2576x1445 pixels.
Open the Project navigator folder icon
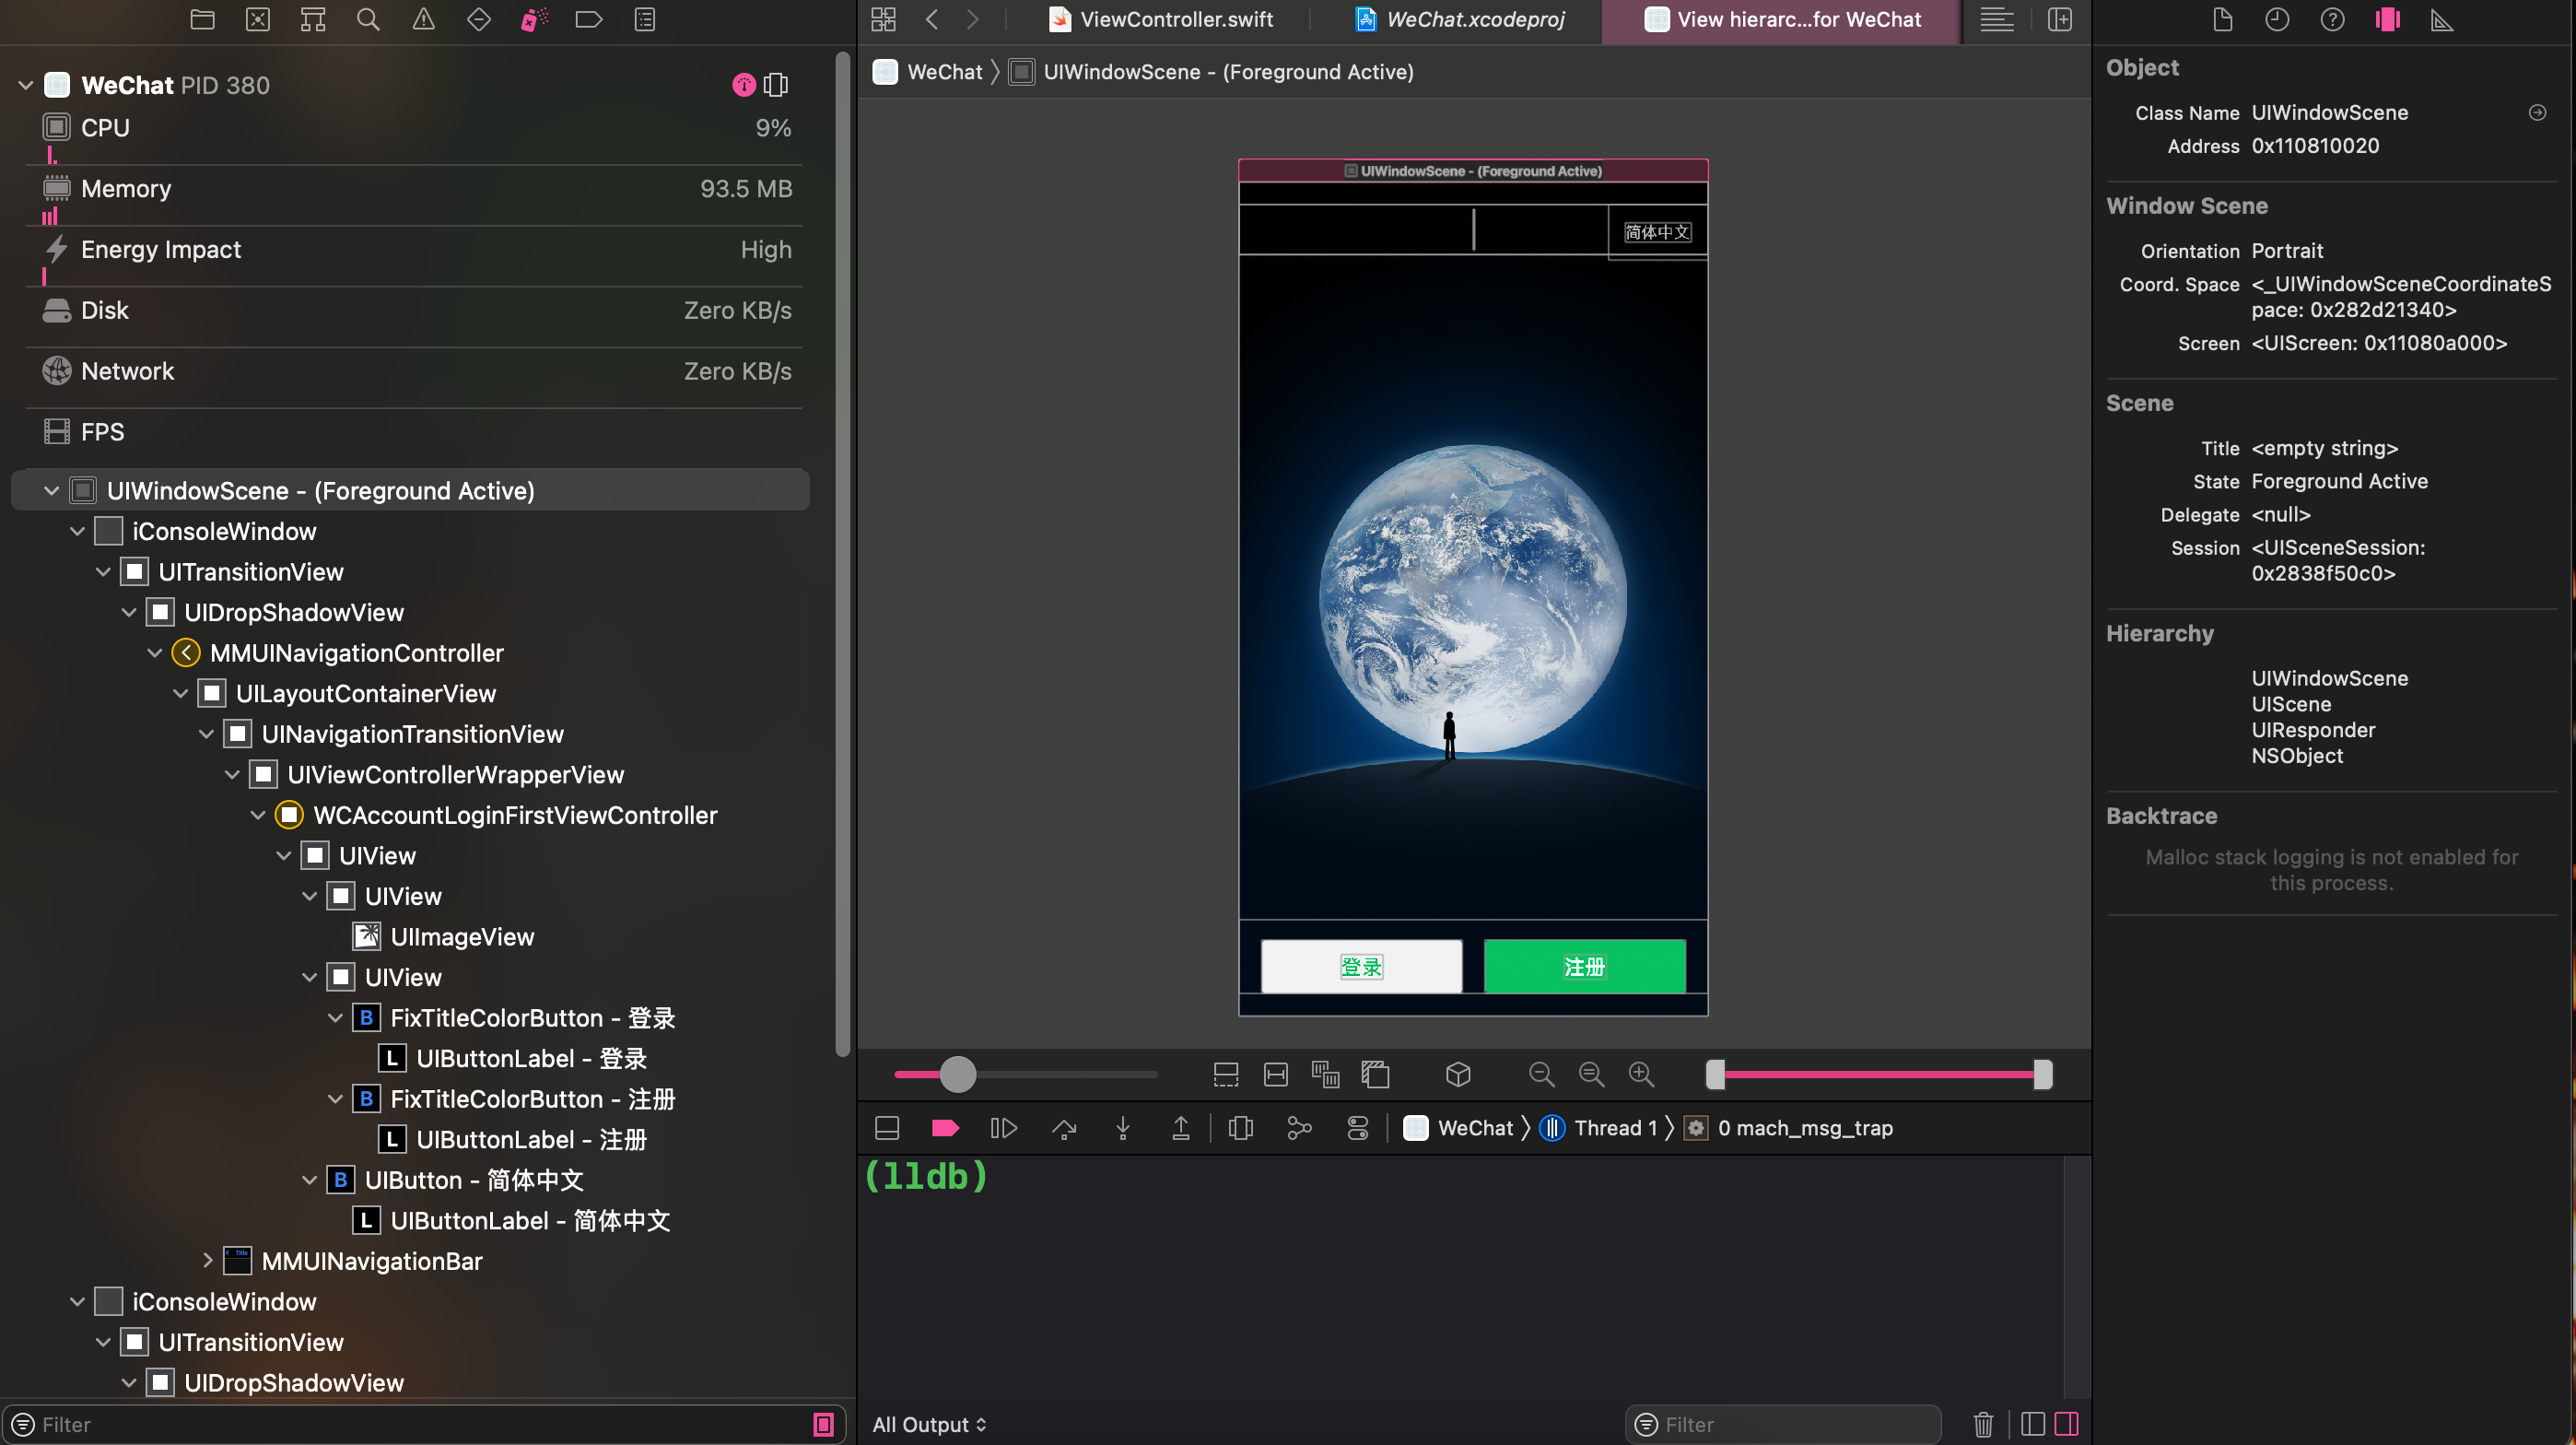click(202, 19)
